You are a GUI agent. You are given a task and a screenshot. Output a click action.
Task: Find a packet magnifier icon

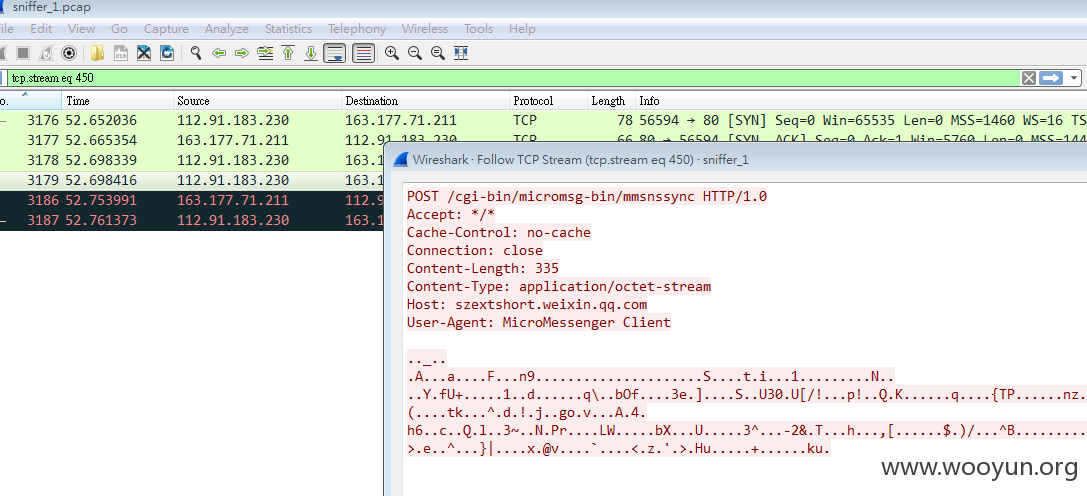click(196, 53)
